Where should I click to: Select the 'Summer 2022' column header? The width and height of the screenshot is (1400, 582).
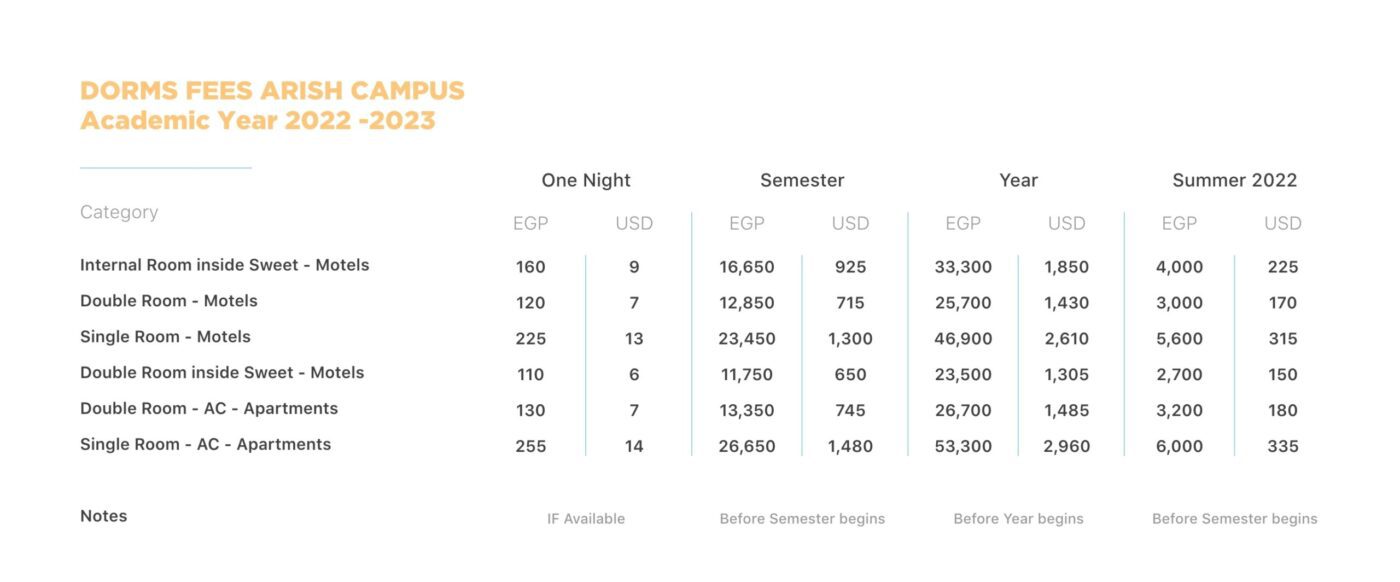[x=1234, y=181]
